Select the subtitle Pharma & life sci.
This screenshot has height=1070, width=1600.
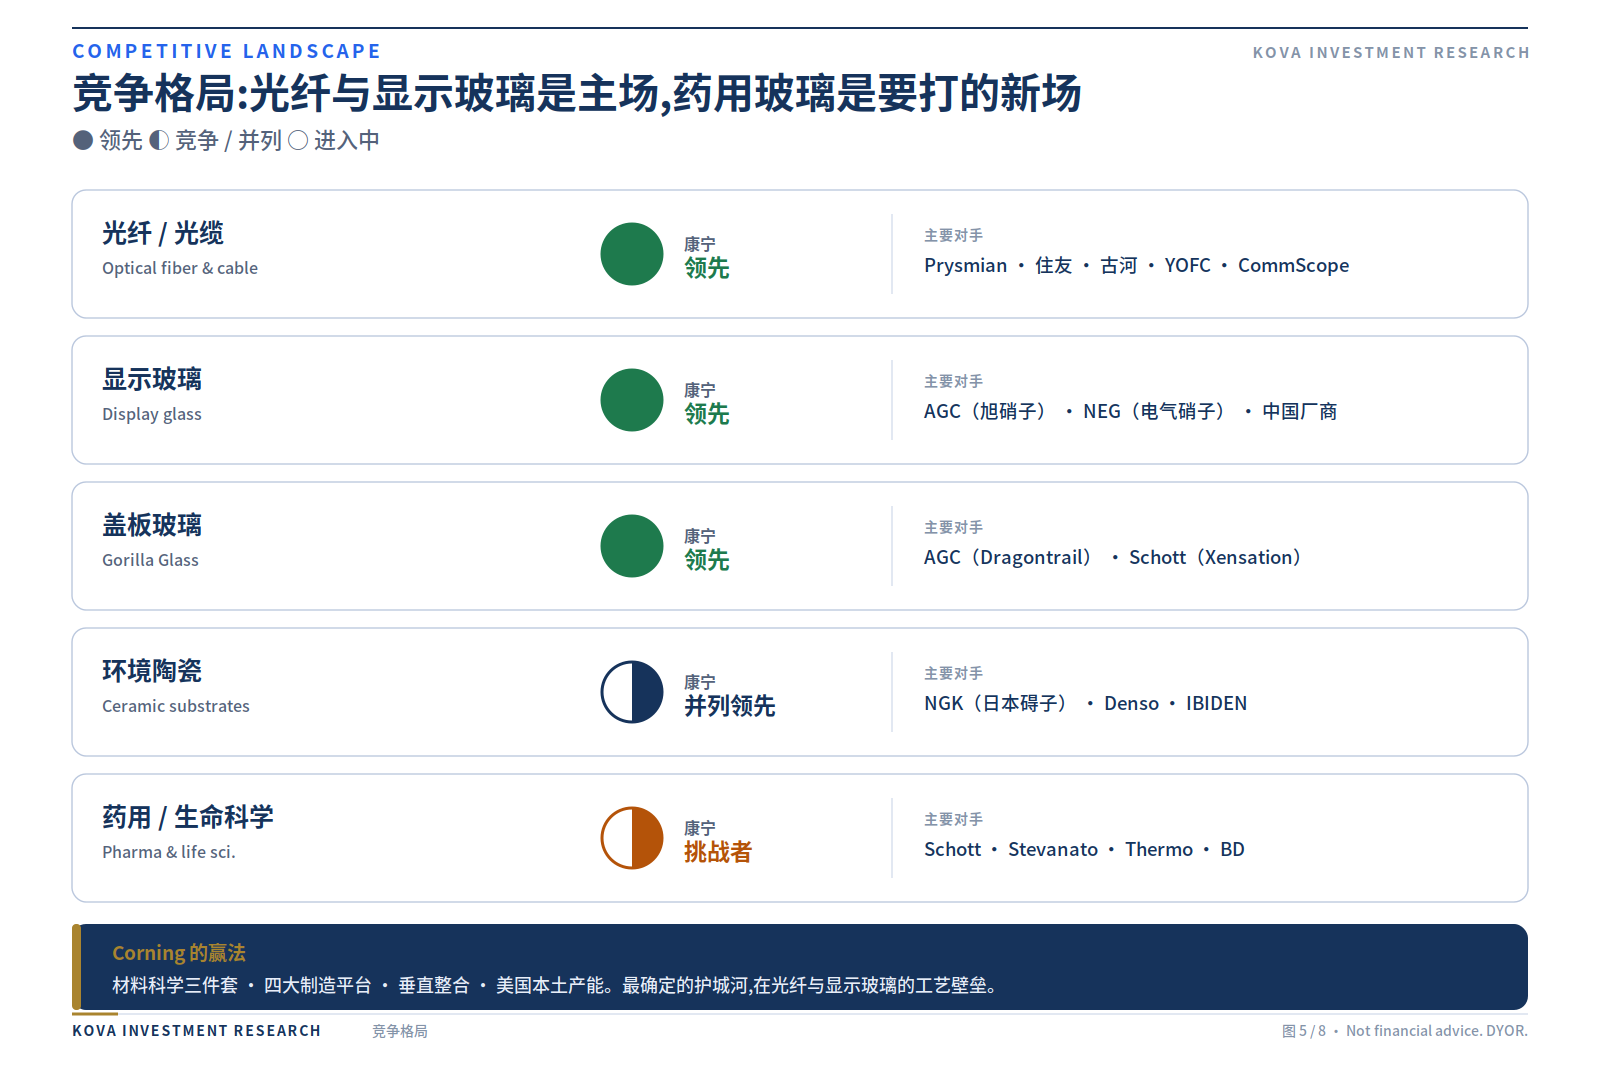coord(169,852)
